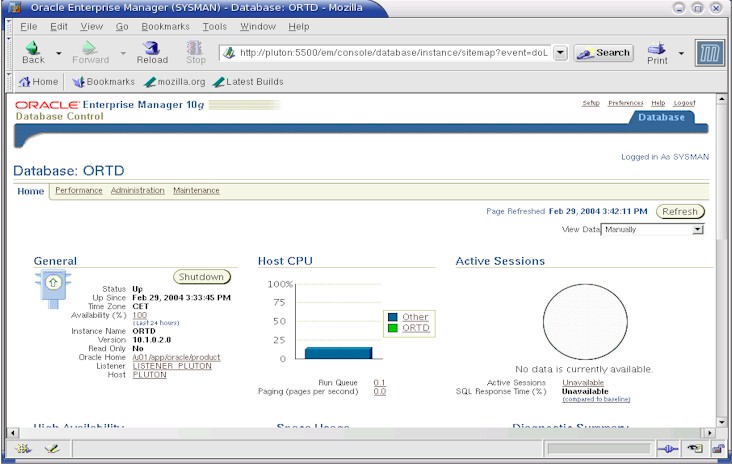
Task: Open the Window menu
Action: [258, 27]
